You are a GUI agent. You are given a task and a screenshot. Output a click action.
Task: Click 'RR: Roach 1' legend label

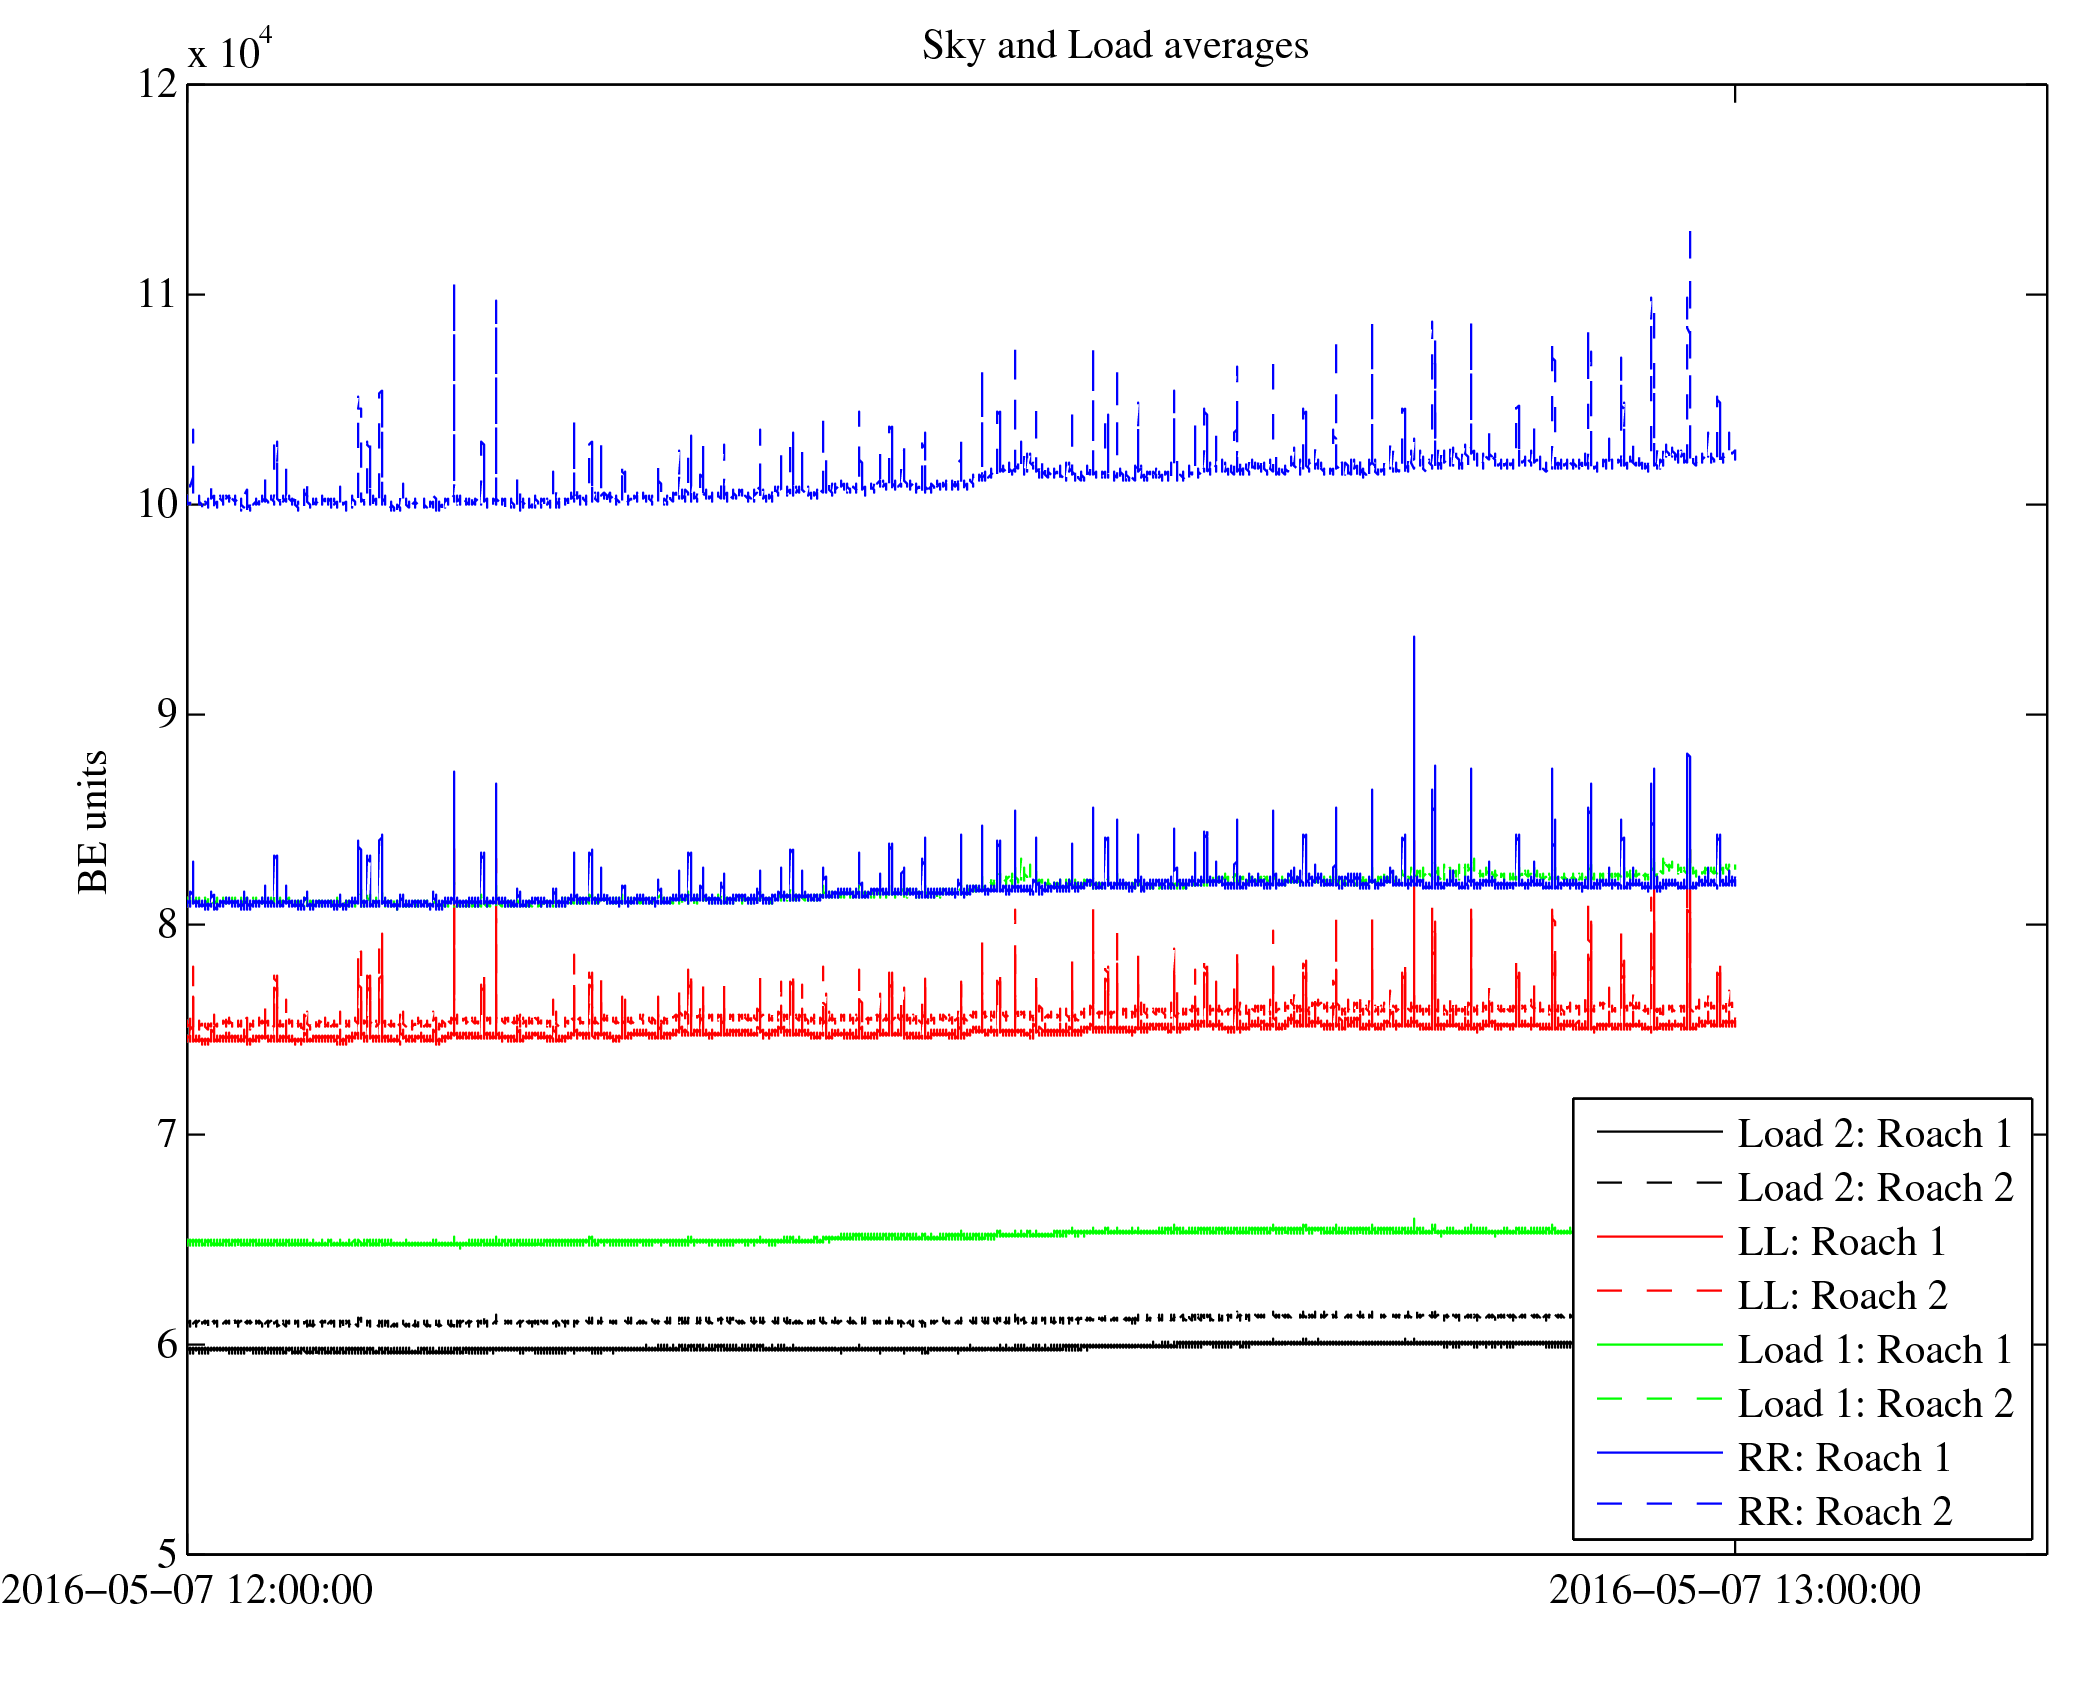pyautogui.click(x=1844, y=1458)
